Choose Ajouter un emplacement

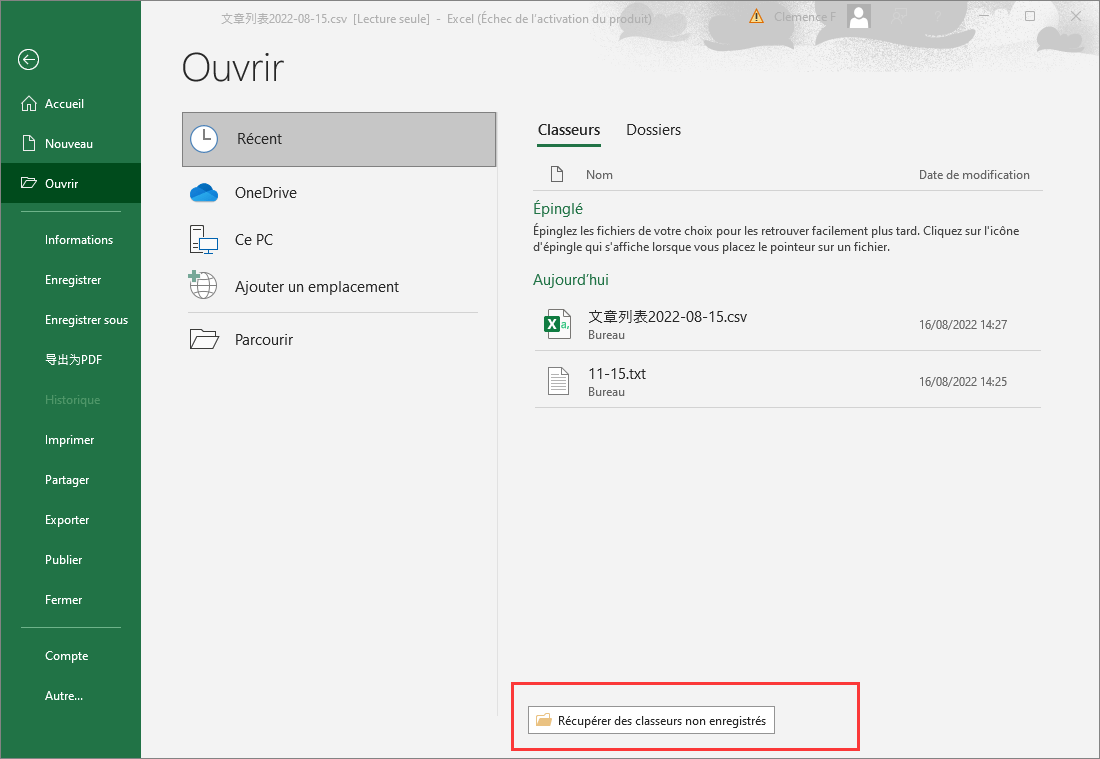[339, 287]
